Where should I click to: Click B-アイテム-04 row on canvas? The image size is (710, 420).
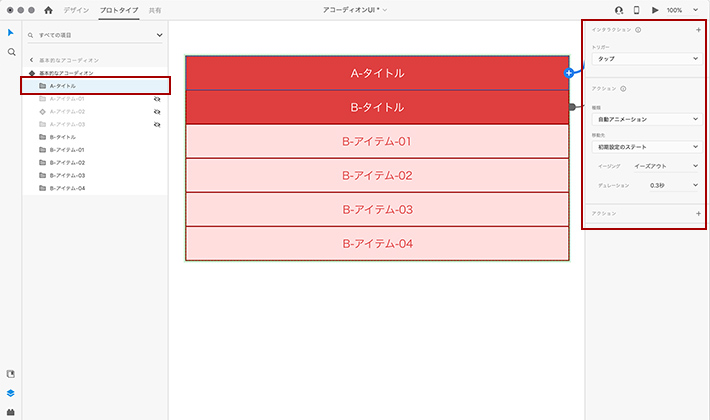tap(377, 243)
